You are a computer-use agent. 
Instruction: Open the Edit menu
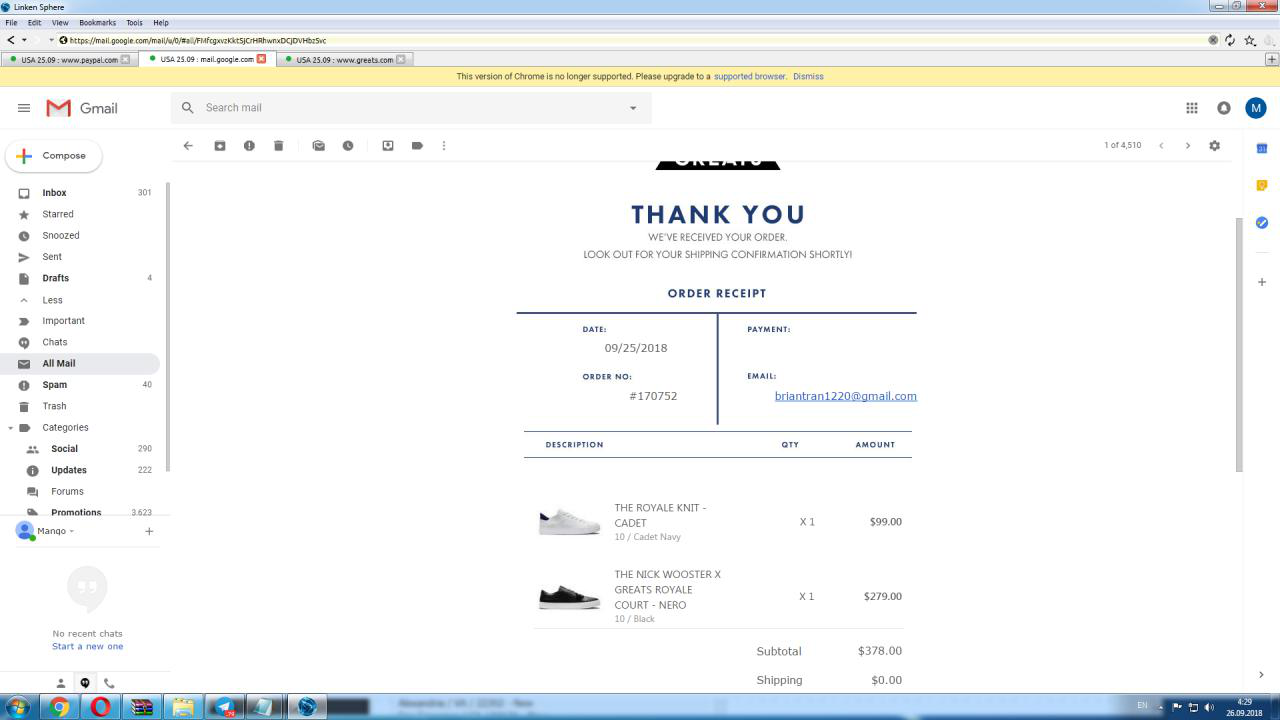coord(35,22)
